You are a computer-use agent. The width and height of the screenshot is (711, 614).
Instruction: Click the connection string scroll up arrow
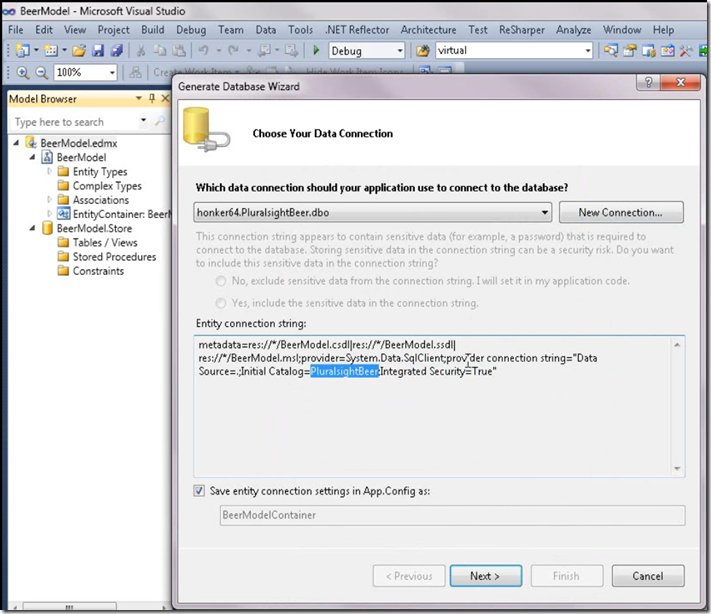[x=677, y=345]
